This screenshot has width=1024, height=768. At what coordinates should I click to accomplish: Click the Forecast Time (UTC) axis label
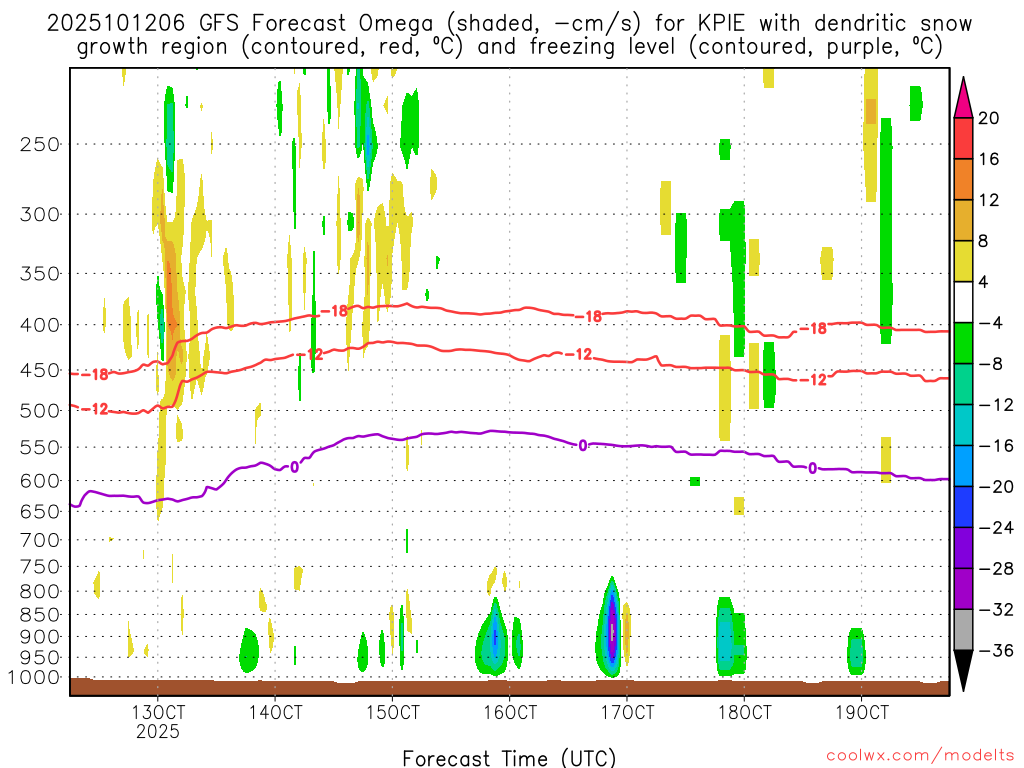click(509, 757)
